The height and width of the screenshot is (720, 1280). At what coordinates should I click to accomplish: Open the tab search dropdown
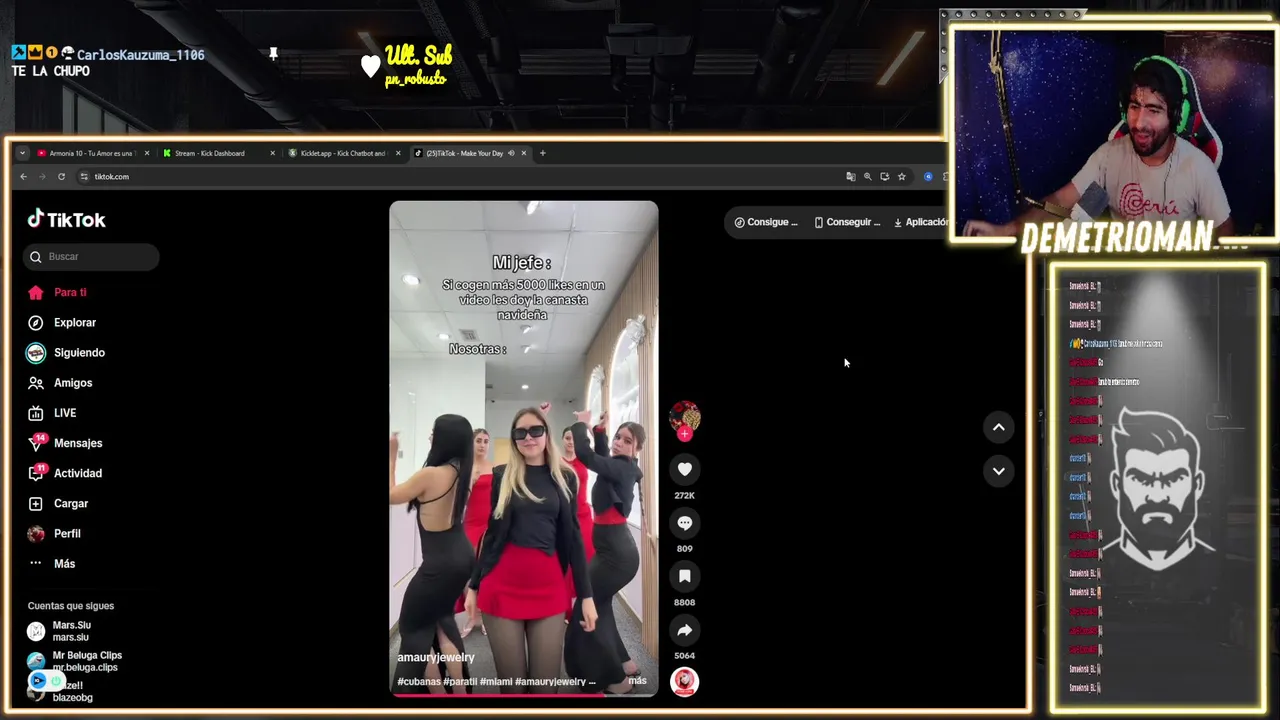pyautogui.click(x=22, y=153)
